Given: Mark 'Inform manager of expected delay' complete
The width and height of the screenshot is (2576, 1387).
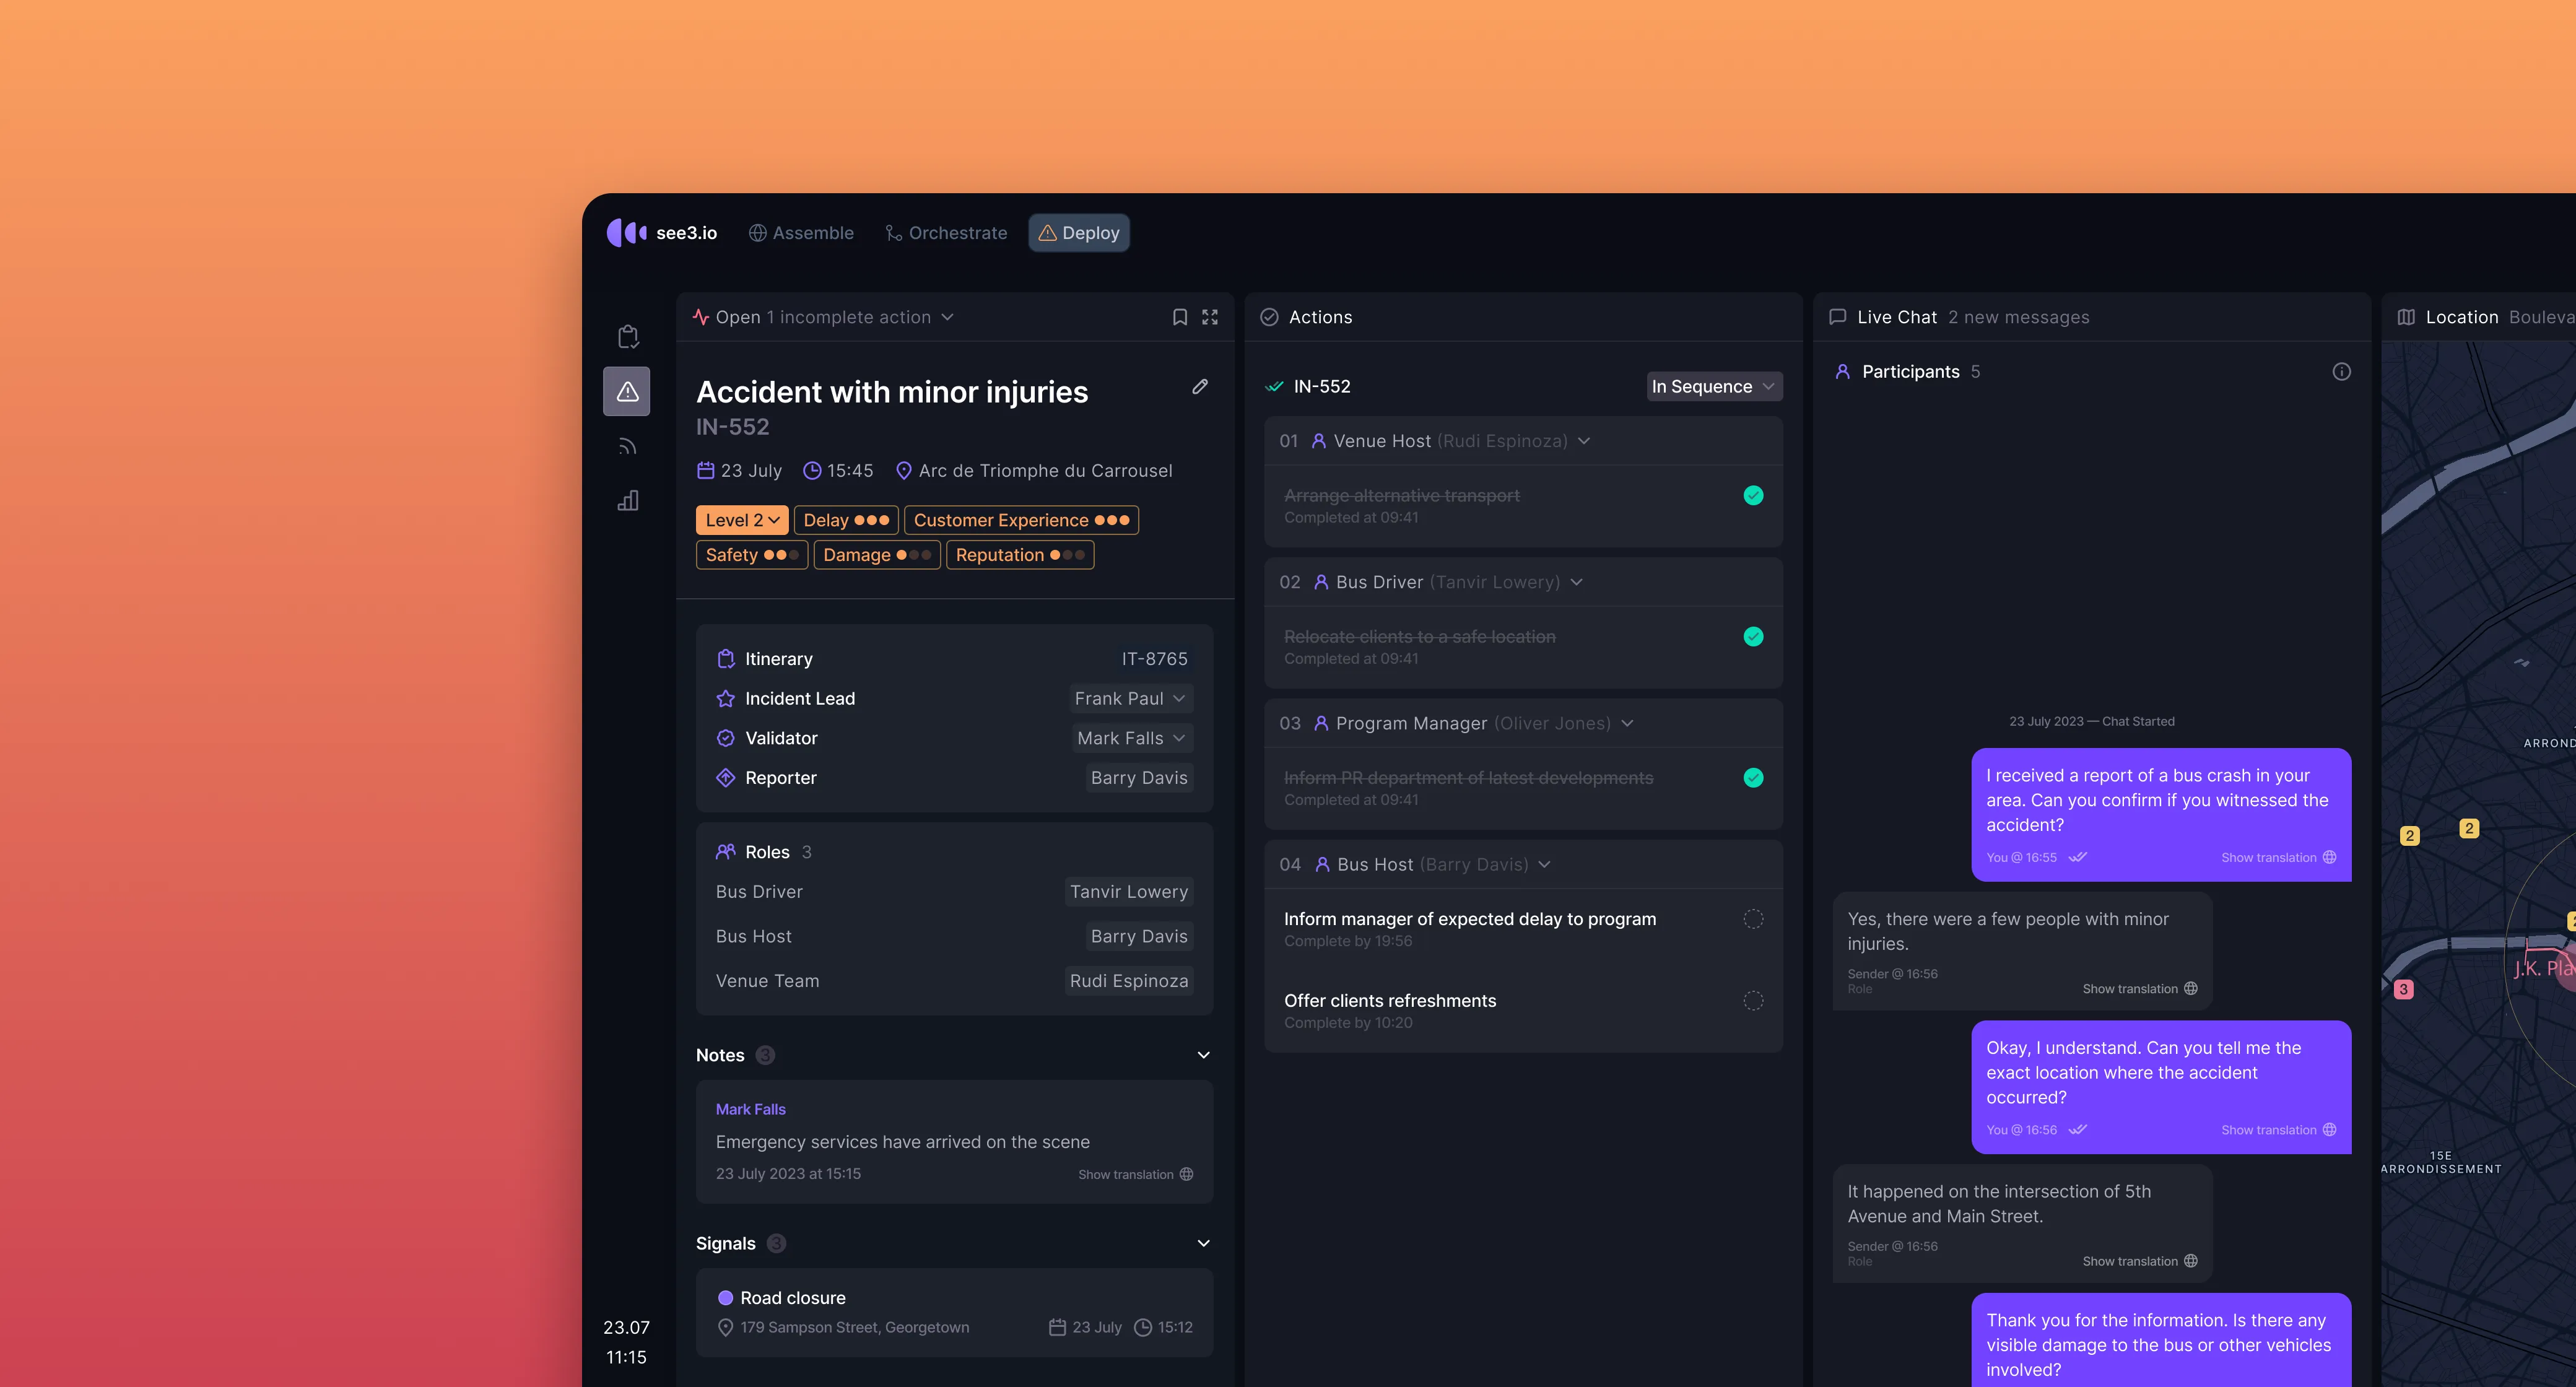Looking at the screenshot, I should click(x=1753, y=919).
